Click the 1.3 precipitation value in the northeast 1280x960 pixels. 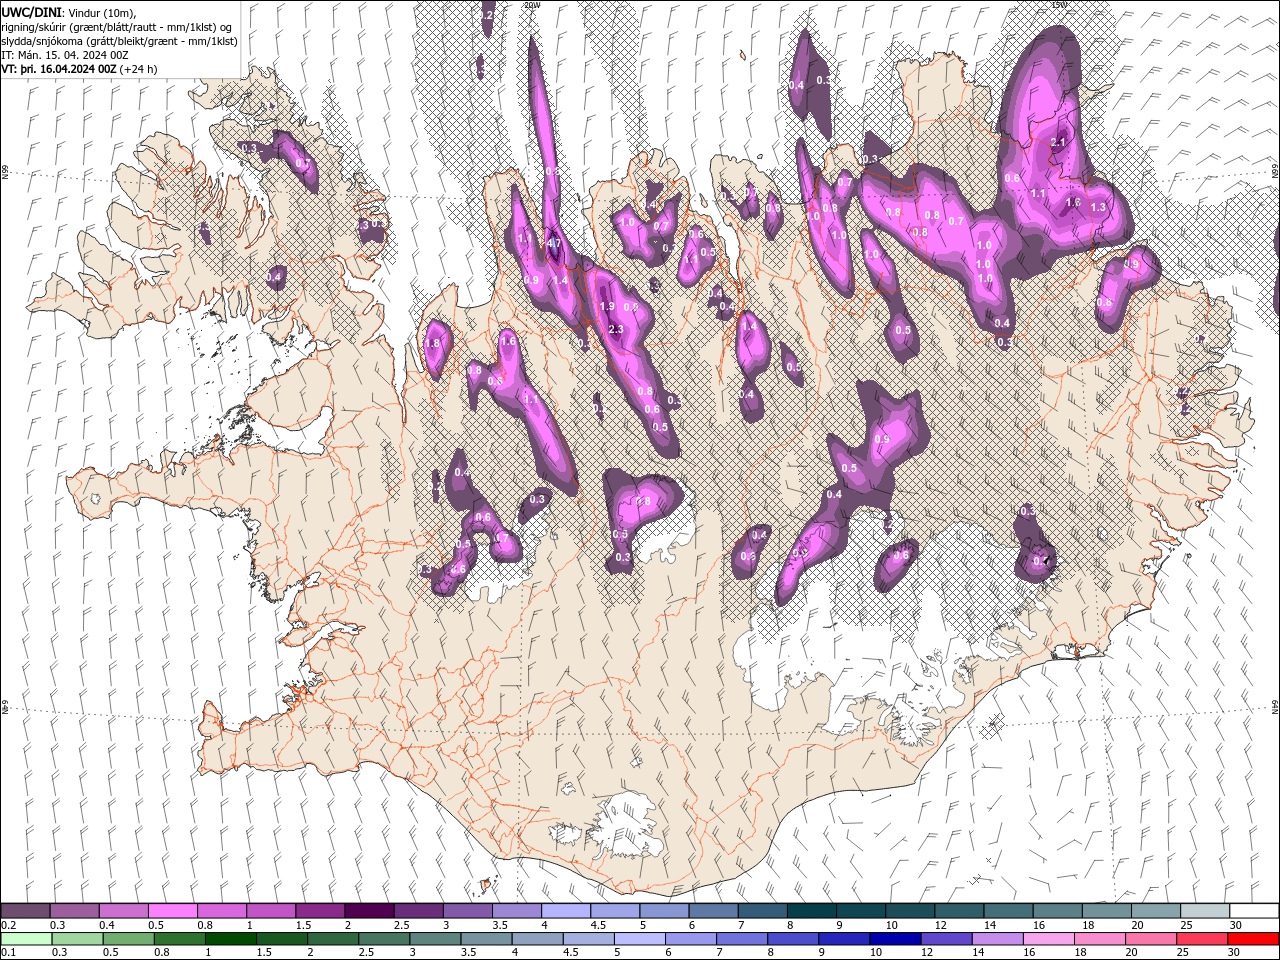(x=1098, y=207)
